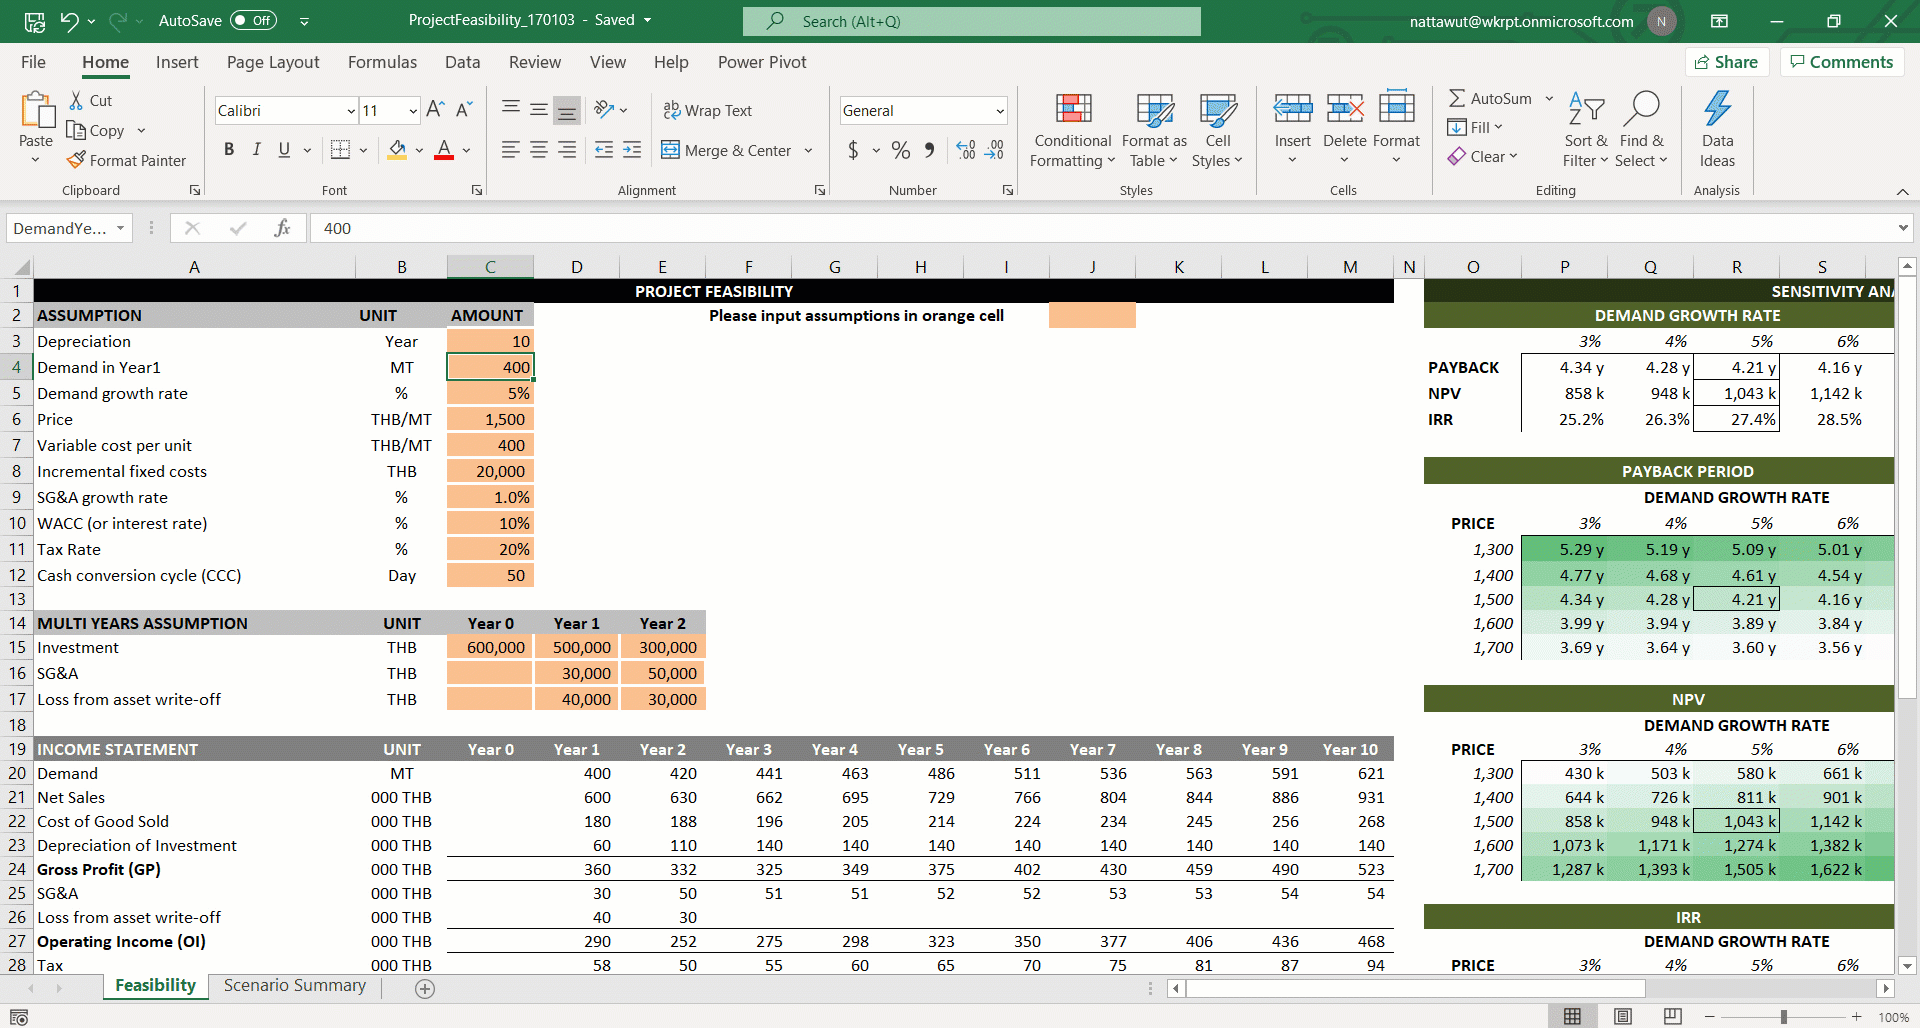Click the Search box in title bar

click(x=972, y=21)
